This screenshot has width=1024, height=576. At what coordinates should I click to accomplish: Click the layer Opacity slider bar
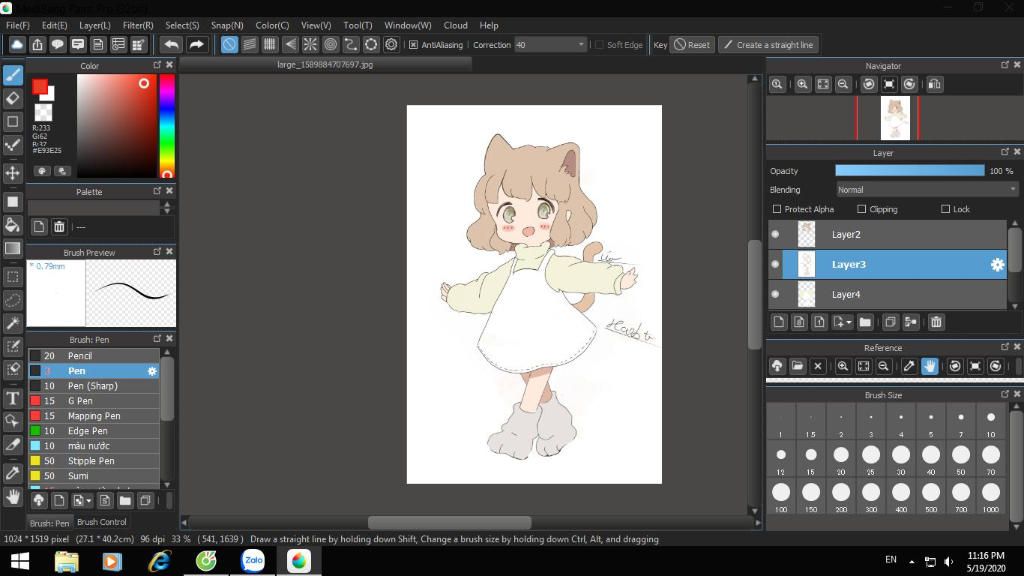pyautogui.click(x=910, y=171)
